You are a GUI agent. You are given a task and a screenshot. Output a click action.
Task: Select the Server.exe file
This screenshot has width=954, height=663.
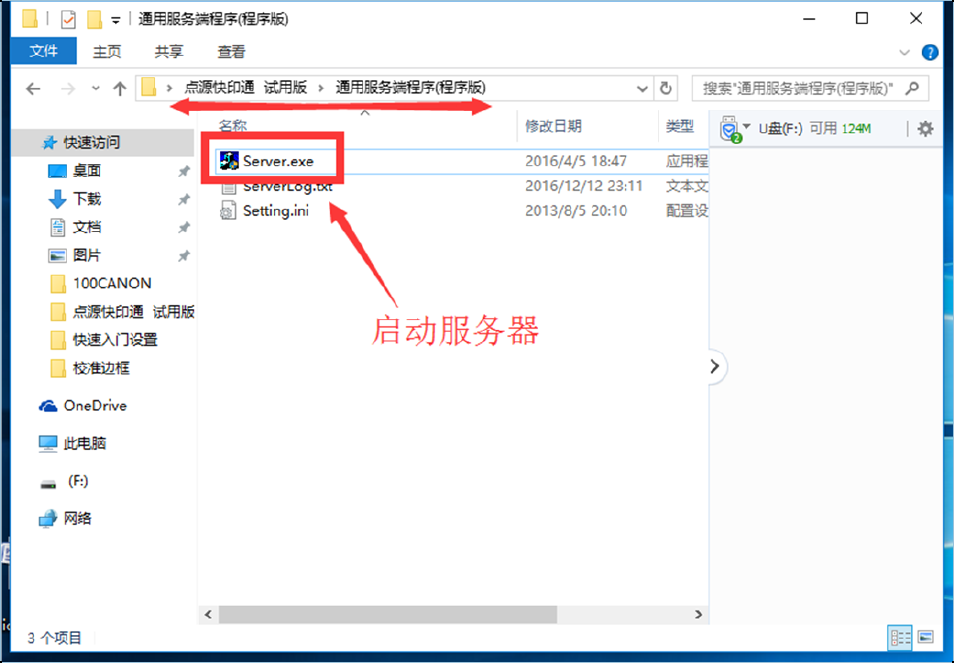(x=277, y=161)
